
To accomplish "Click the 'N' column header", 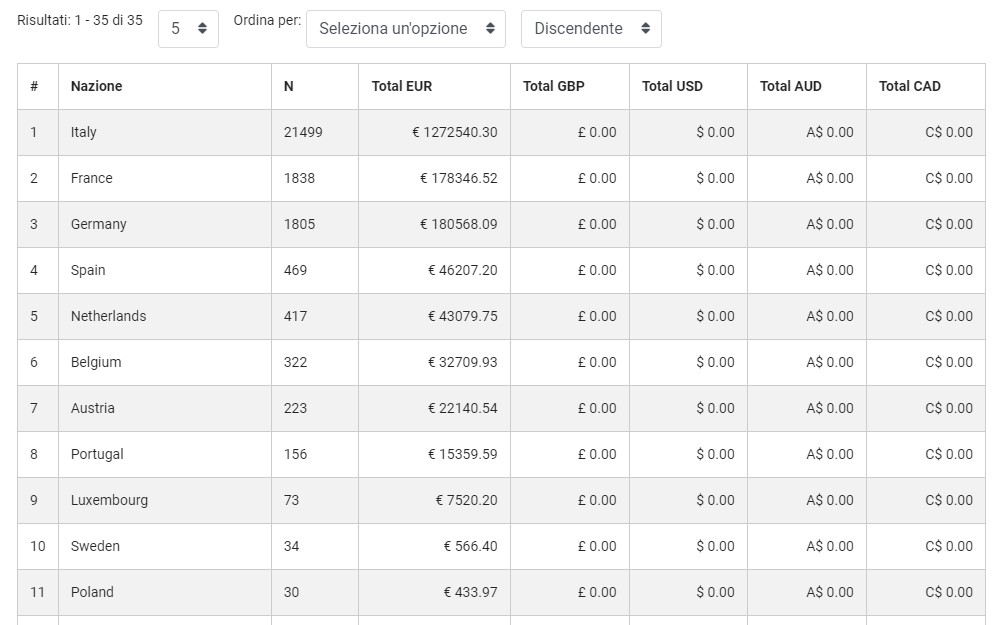I will click(288, 86).
